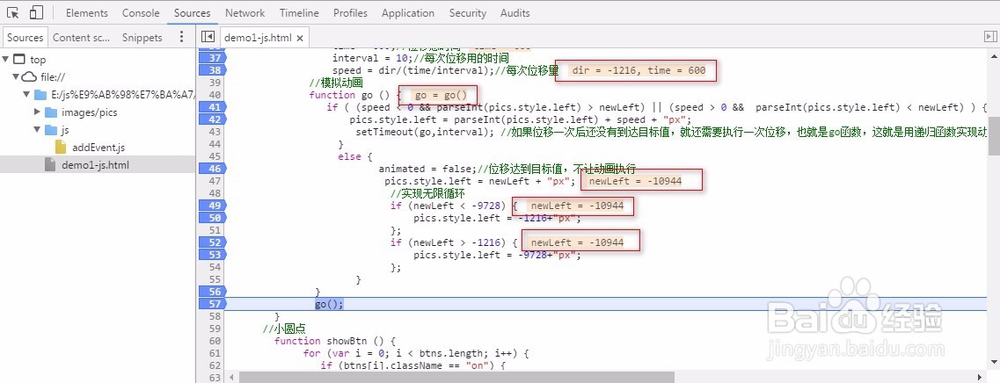Open the Audits tab
Screen dimensions: 1000x383
(515, 13)
